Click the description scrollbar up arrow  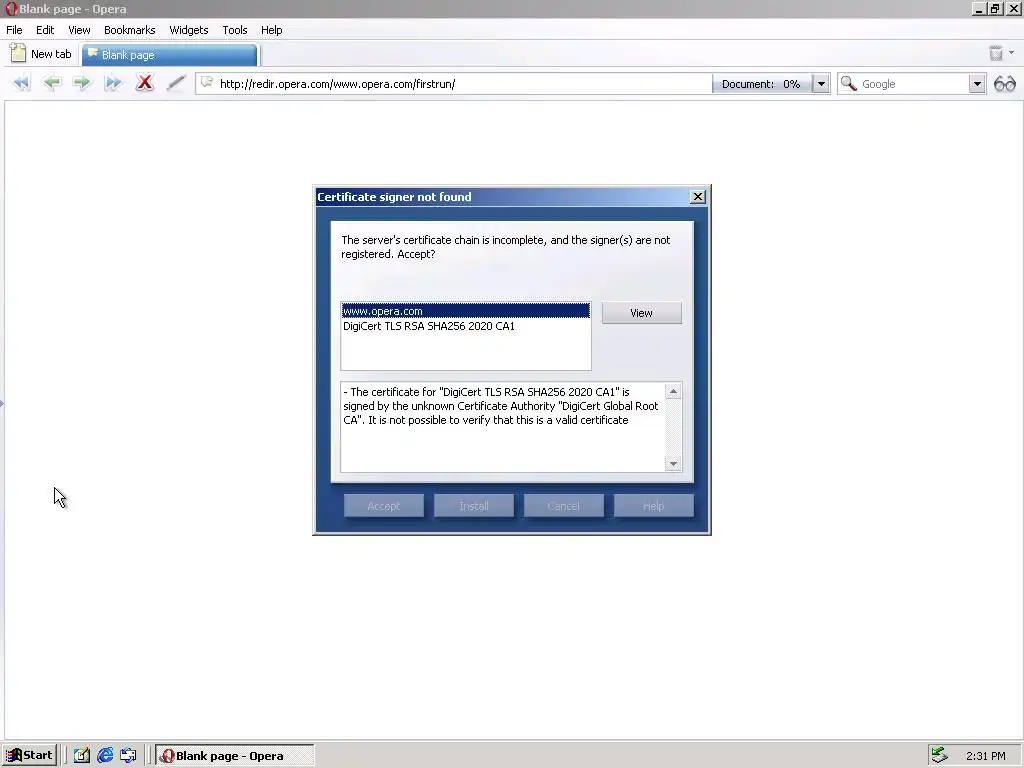click(x=673, y=391)
